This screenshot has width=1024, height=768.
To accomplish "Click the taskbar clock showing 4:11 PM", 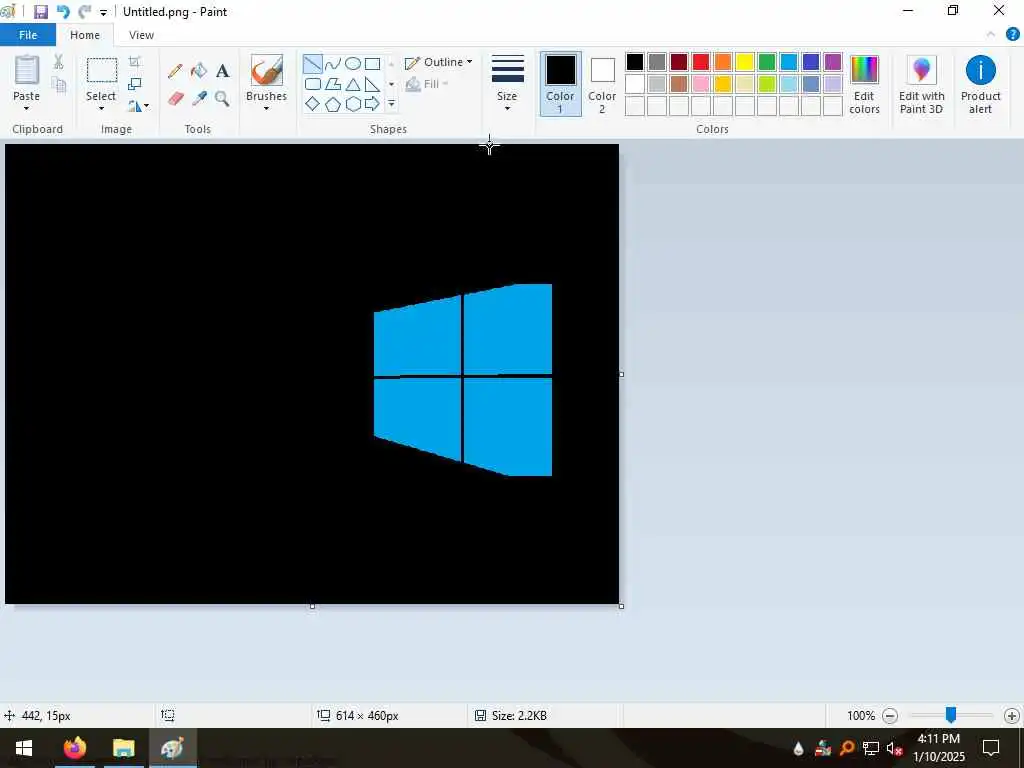I will point(938,748).
